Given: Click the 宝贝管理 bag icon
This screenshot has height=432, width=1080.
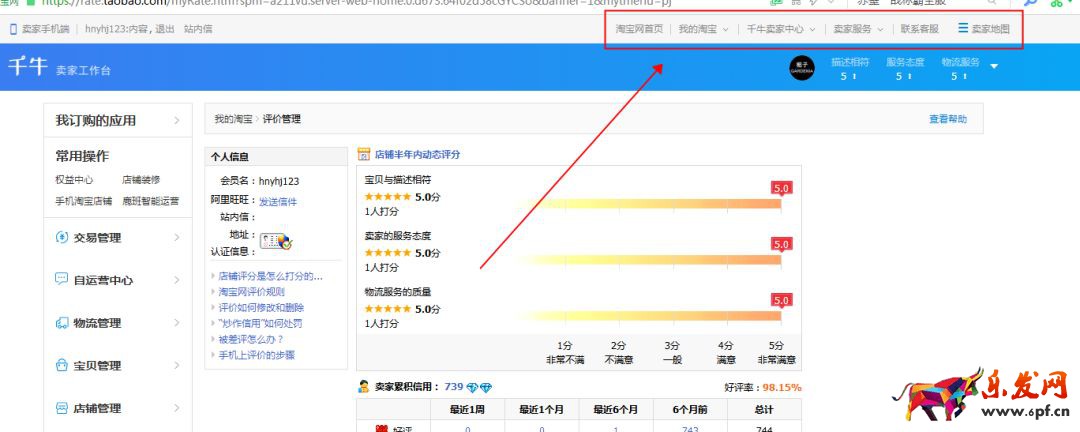Looking at the screenshot, I should [x=61, y=365].
